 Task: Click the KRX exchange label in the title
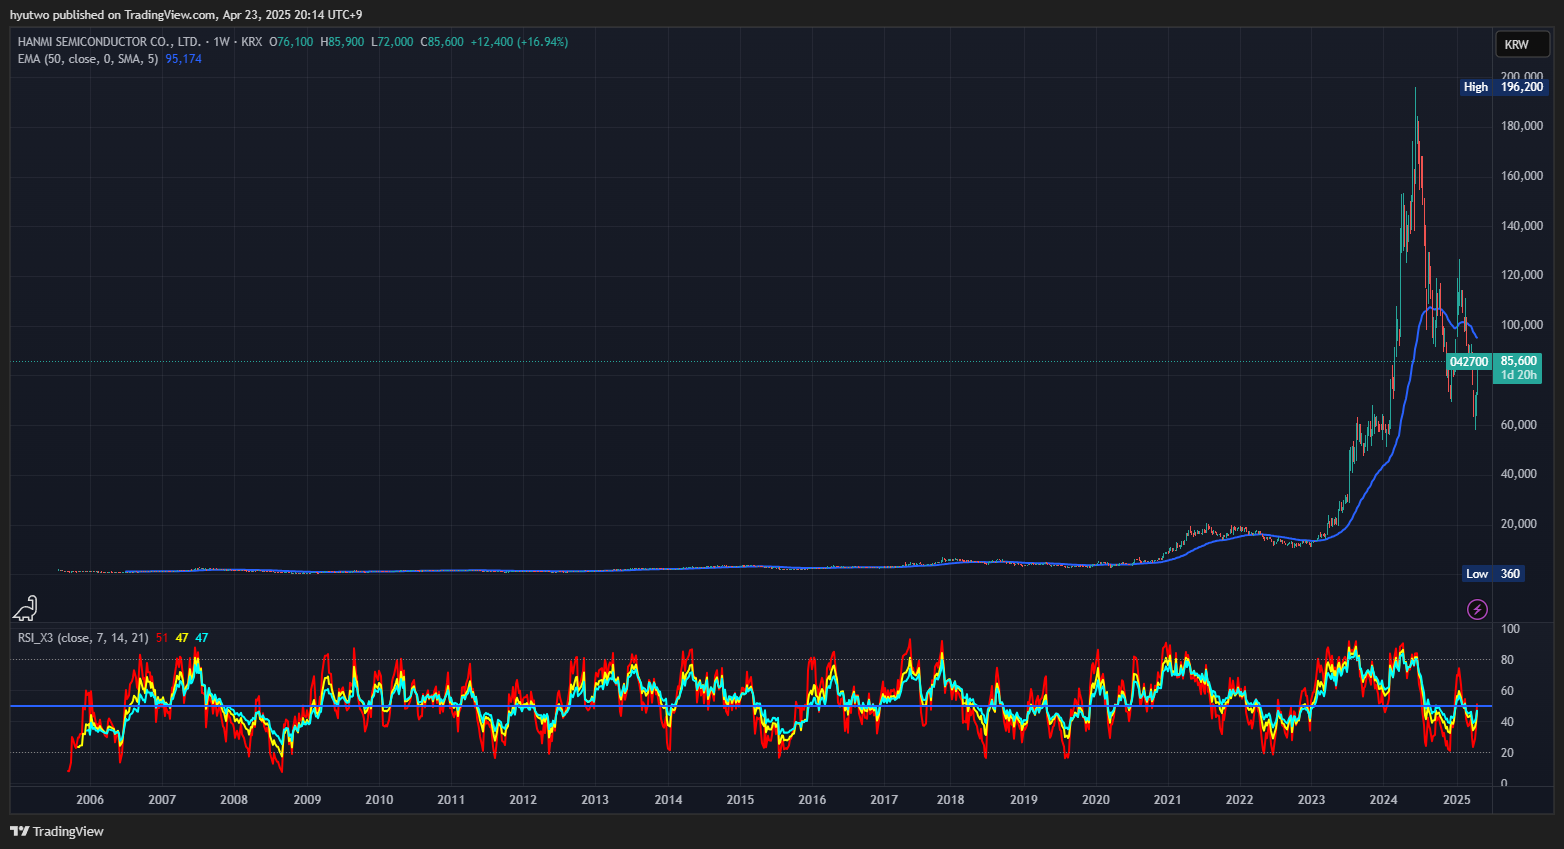click(252, 42)
